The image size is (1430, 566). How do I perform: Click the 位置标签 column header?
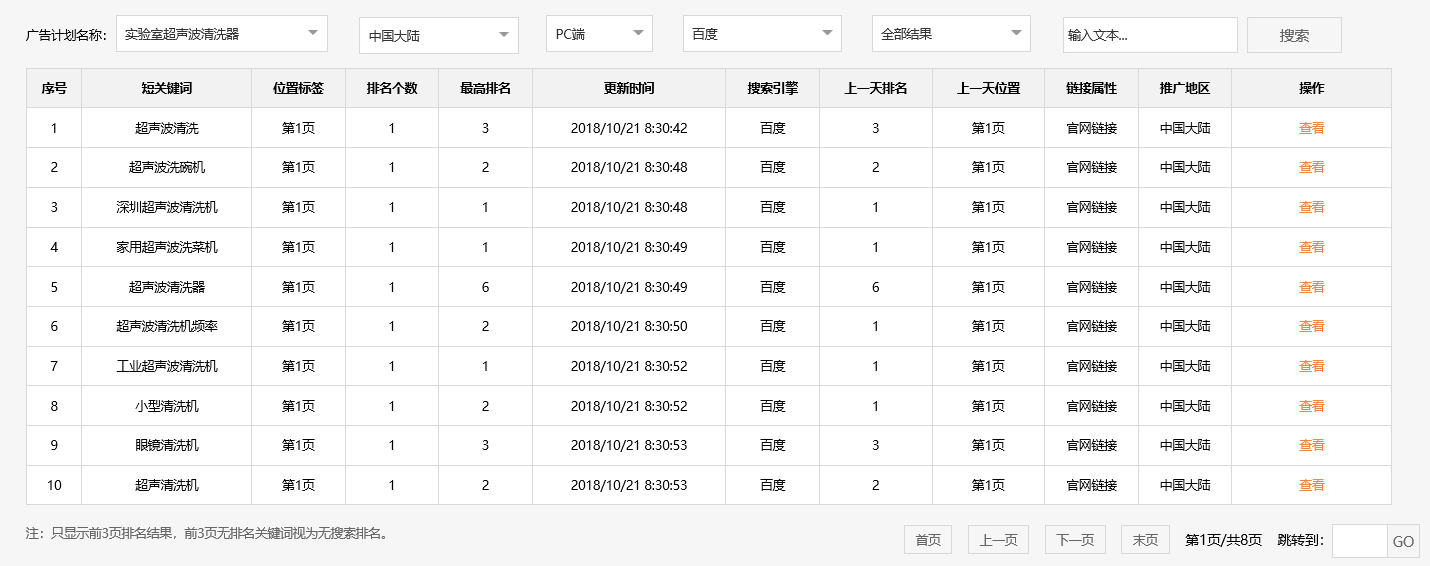(x=298, y=88)
